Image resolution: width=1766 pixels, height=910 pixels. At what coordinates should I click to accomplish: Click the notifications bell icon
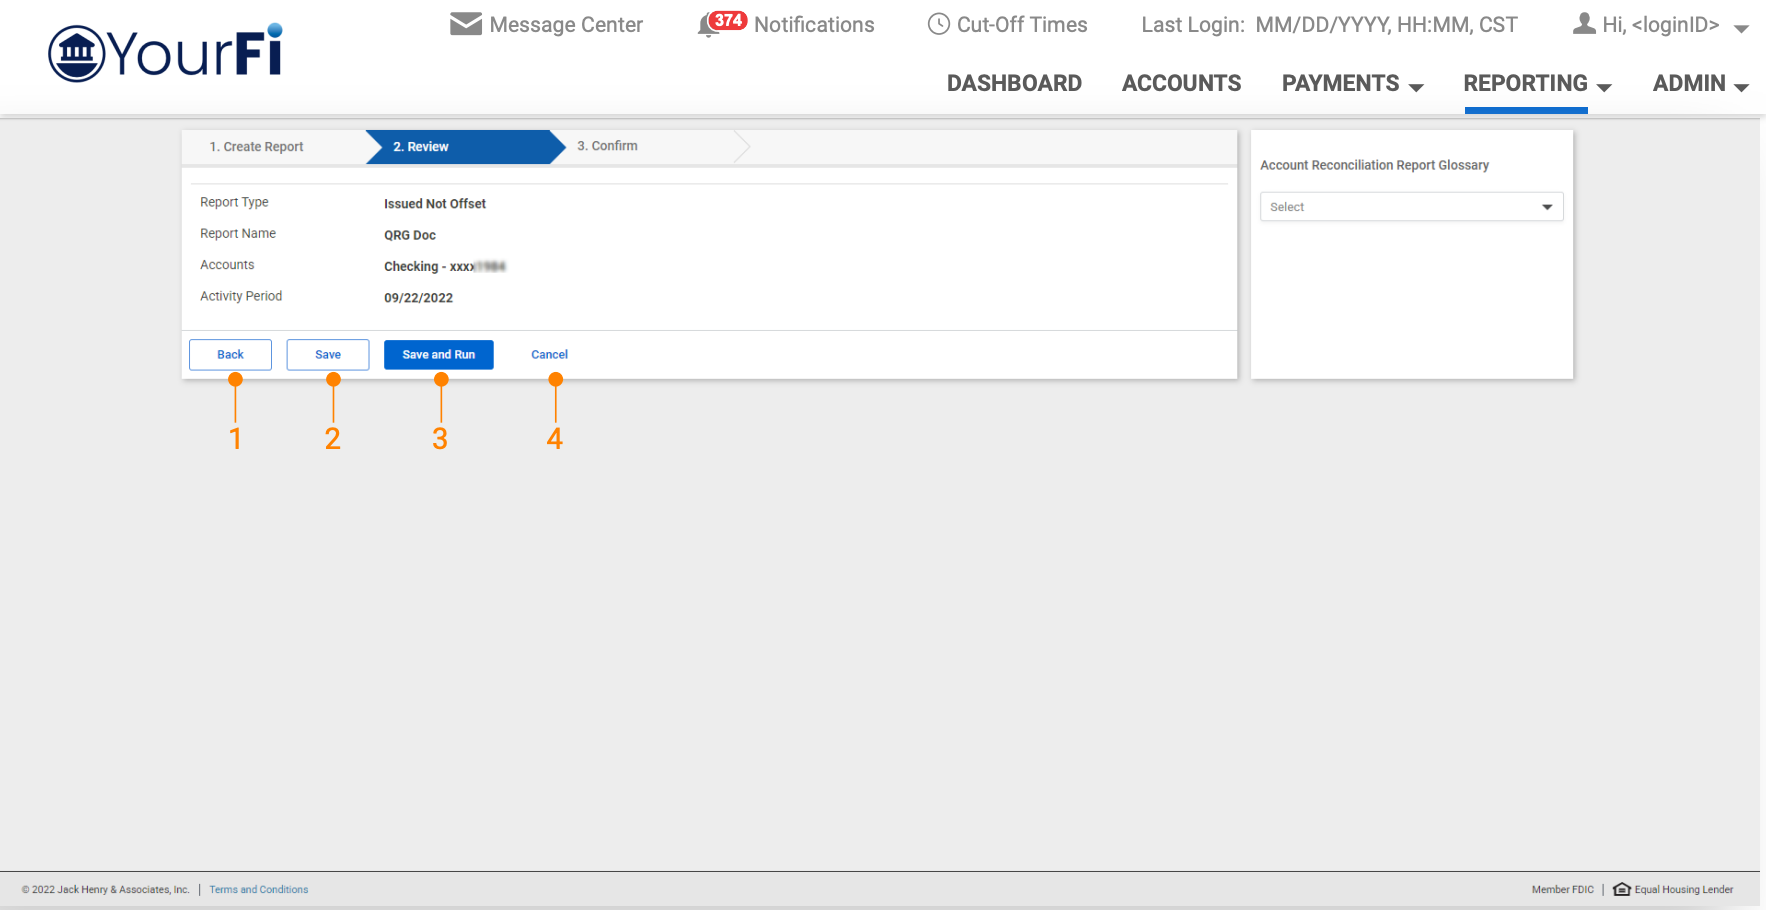pos(707,27)
